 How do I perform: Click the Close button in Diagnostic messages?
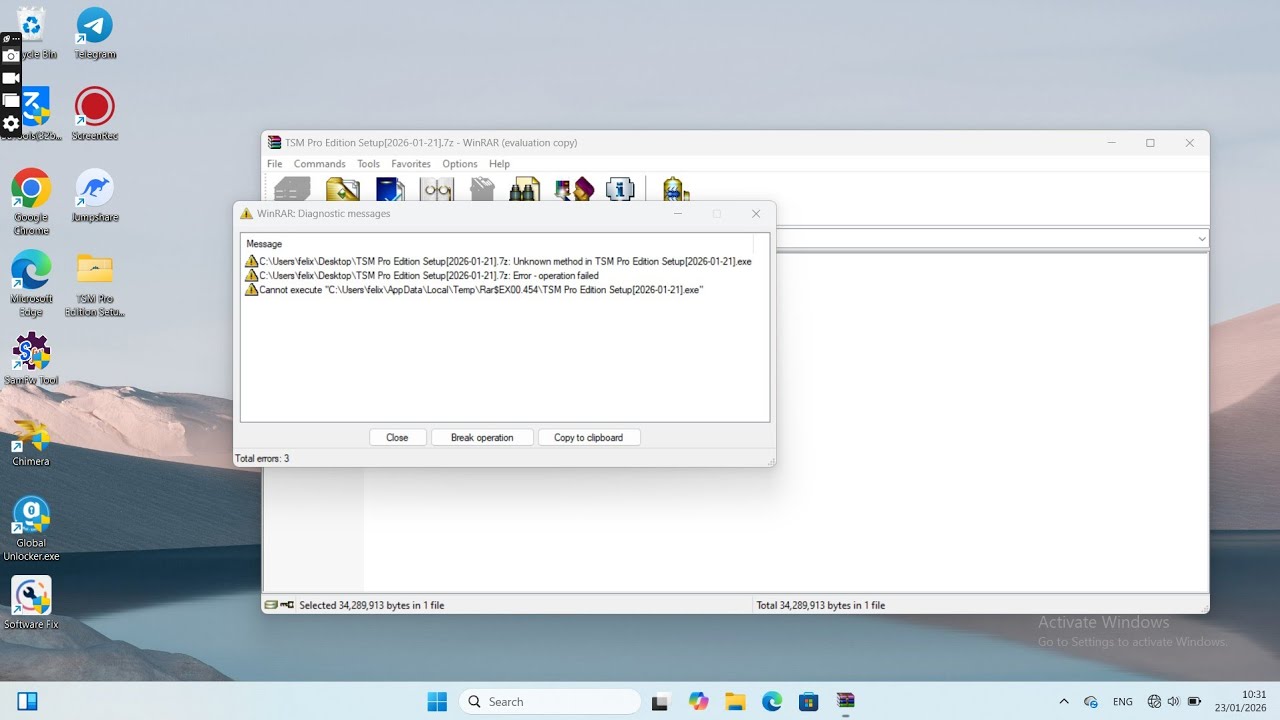pos(398,438)
